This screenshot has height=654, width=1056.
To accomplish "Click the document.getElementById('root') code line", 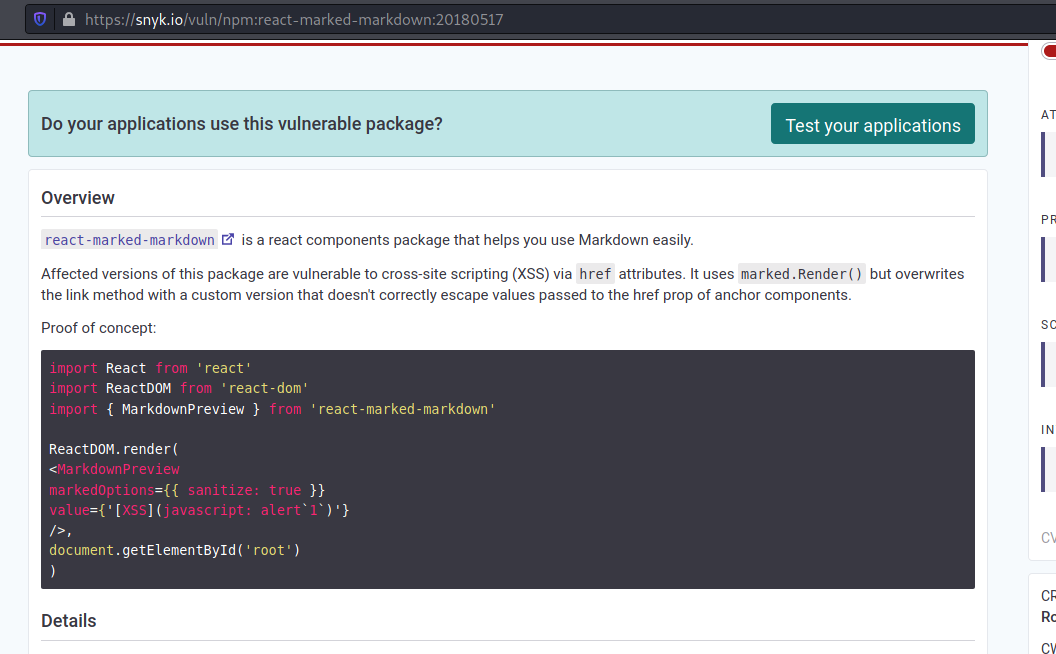I will pyautogui.click(x=174, y=550).
